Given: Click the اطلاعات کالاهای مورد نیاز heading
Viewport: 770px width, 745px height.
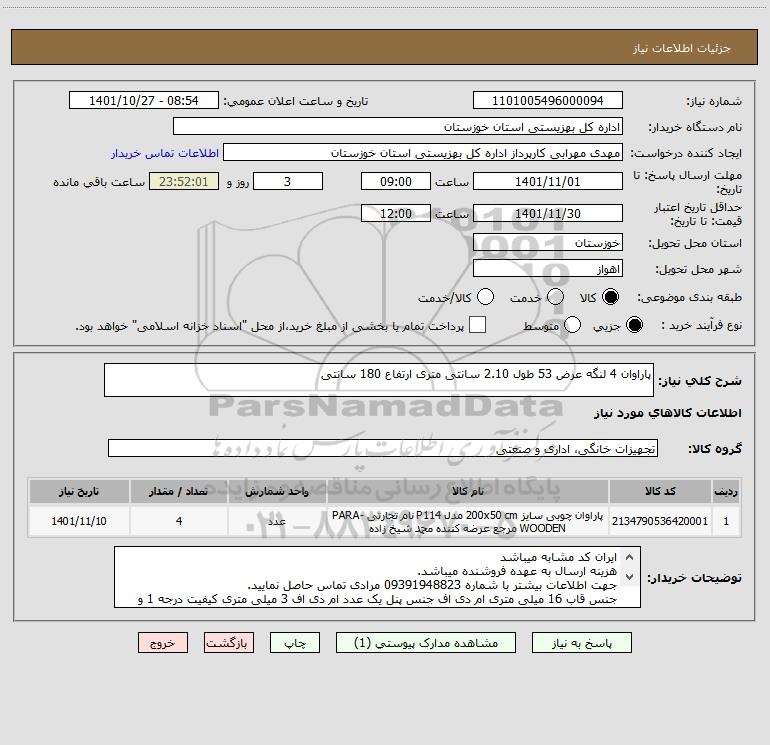Looking at the screenshot, I should pyautogui.click(x=668, y=413).
